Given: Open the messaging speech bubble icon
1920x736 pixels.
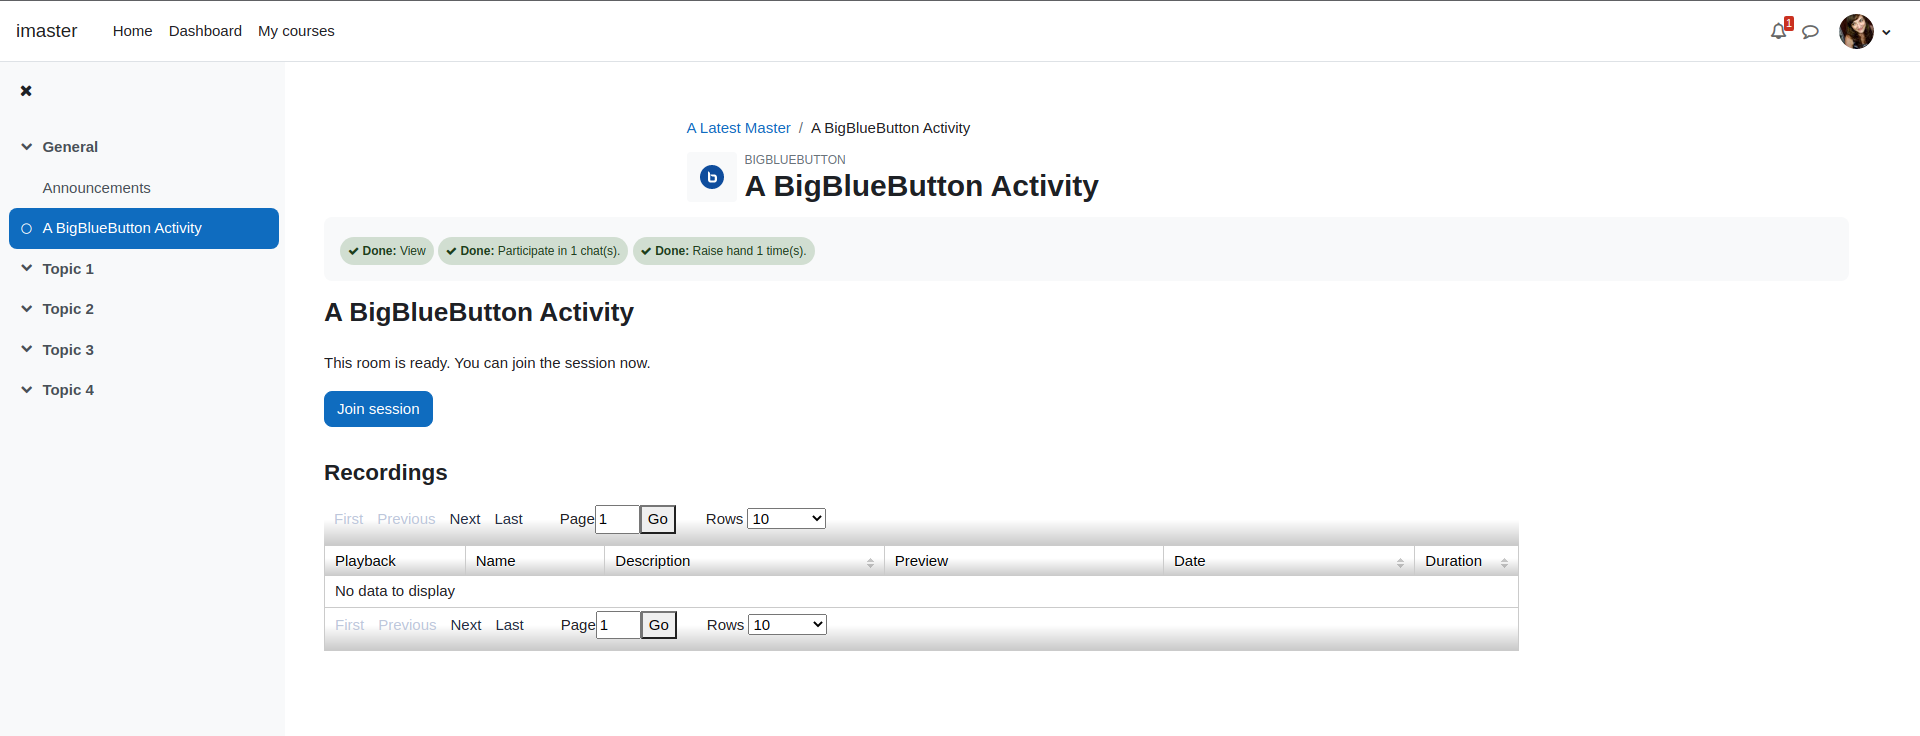Looking at the screenshot, I should point(1810,32).
